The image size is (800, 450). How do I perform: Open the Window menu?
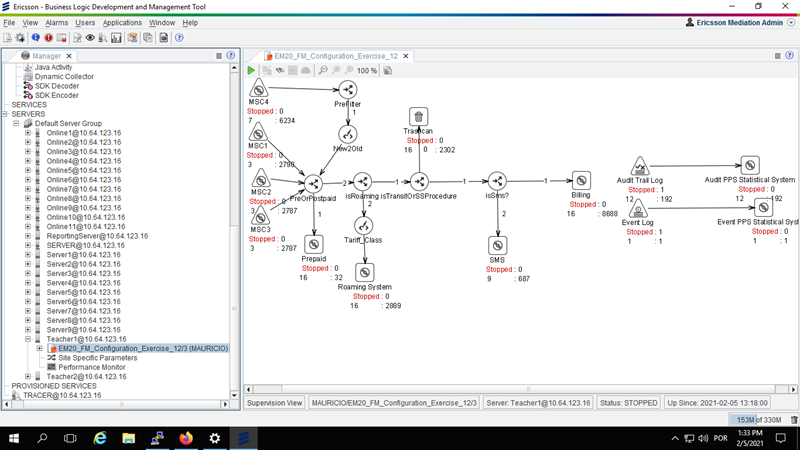coord(162,23)
